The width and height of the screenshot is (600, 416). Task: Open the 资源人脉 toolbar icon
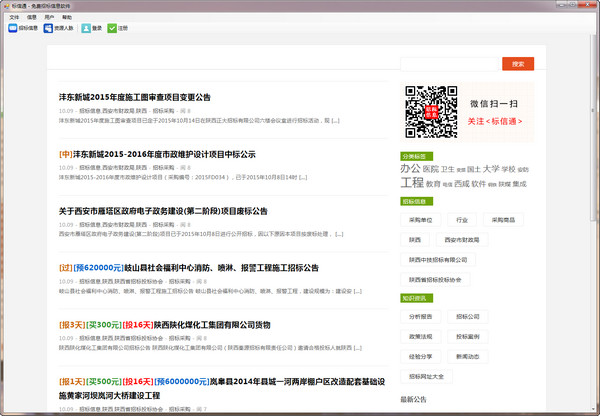(63, 28)
